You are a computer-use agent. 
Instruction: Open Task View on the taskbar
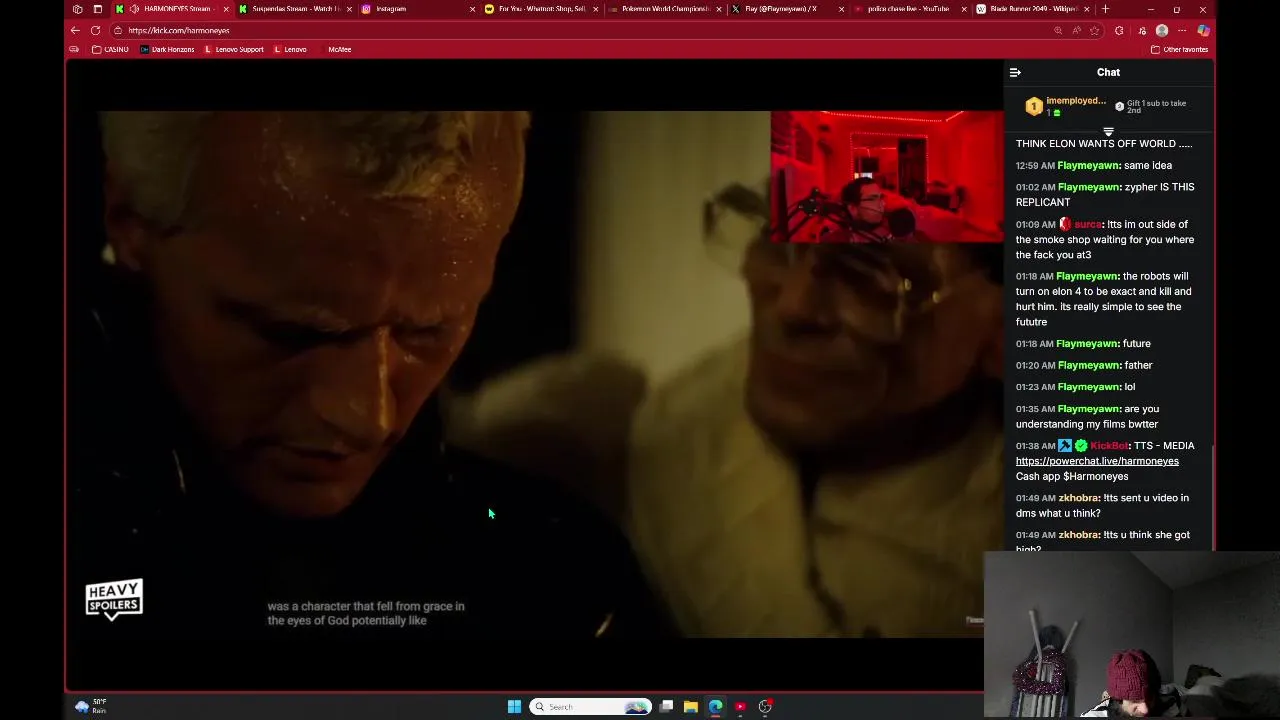coord(666,707)
